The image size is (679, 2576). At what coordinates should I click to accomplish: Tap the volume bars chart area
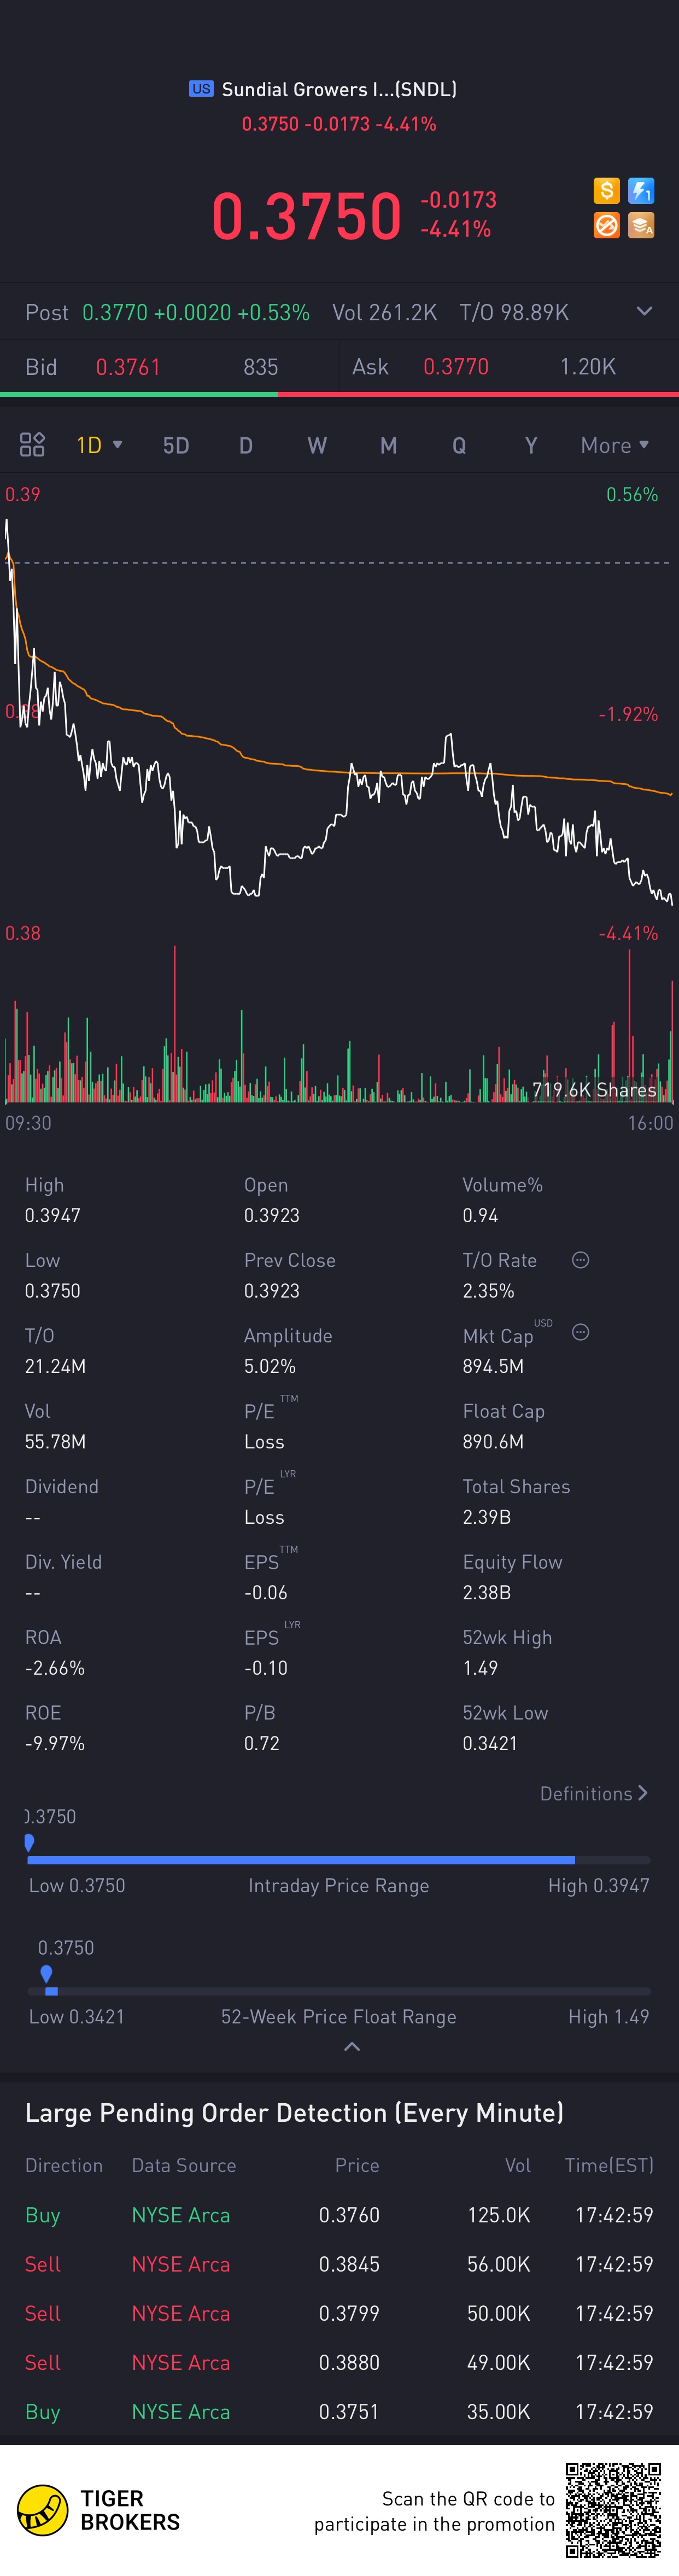click(x=339, y=1025)
